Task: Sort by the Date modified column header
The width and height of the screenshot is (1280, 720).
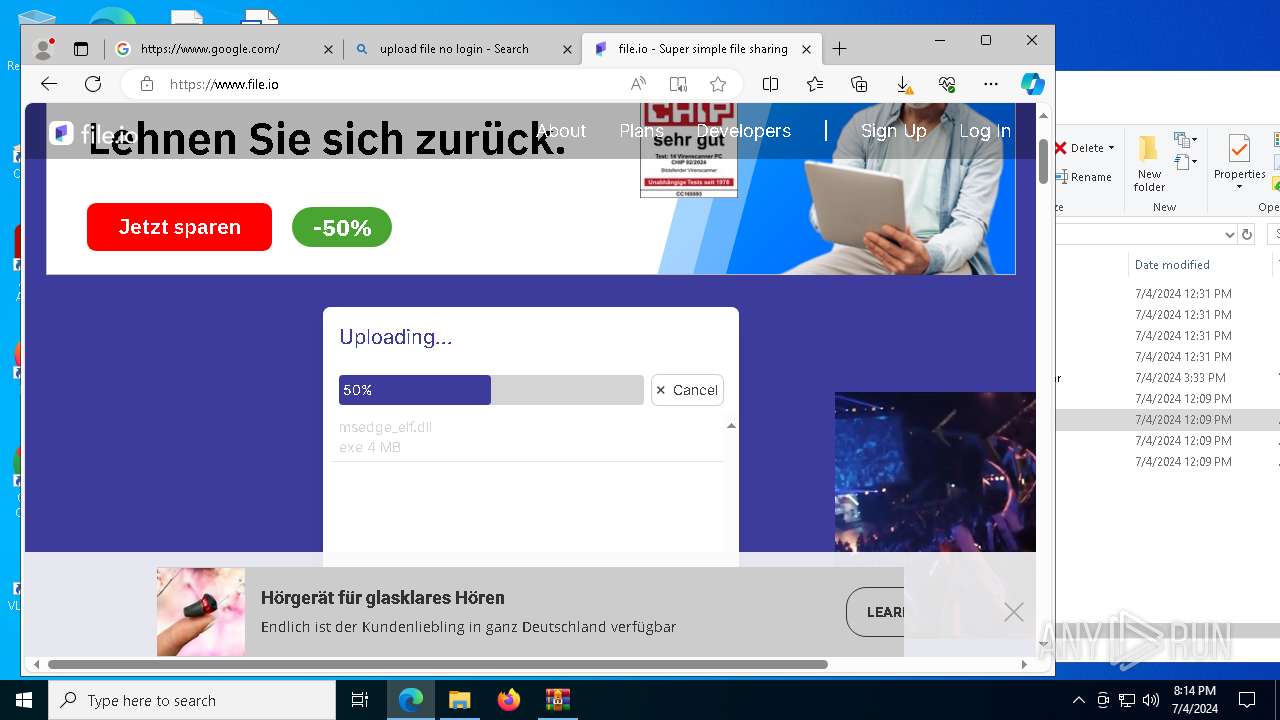Action: click(x=1172, y=265)
